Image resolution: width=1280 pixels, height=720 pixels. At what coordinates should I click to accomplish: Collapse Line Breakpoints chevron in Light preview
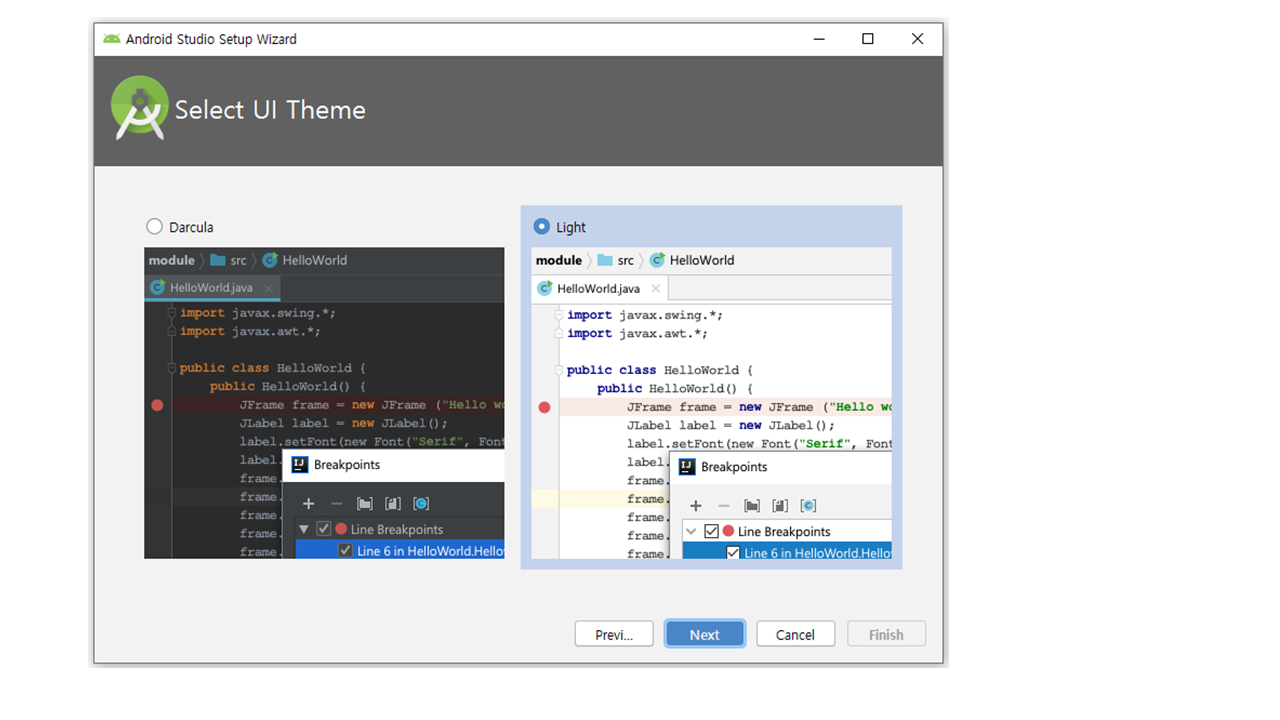pos(691,532)
